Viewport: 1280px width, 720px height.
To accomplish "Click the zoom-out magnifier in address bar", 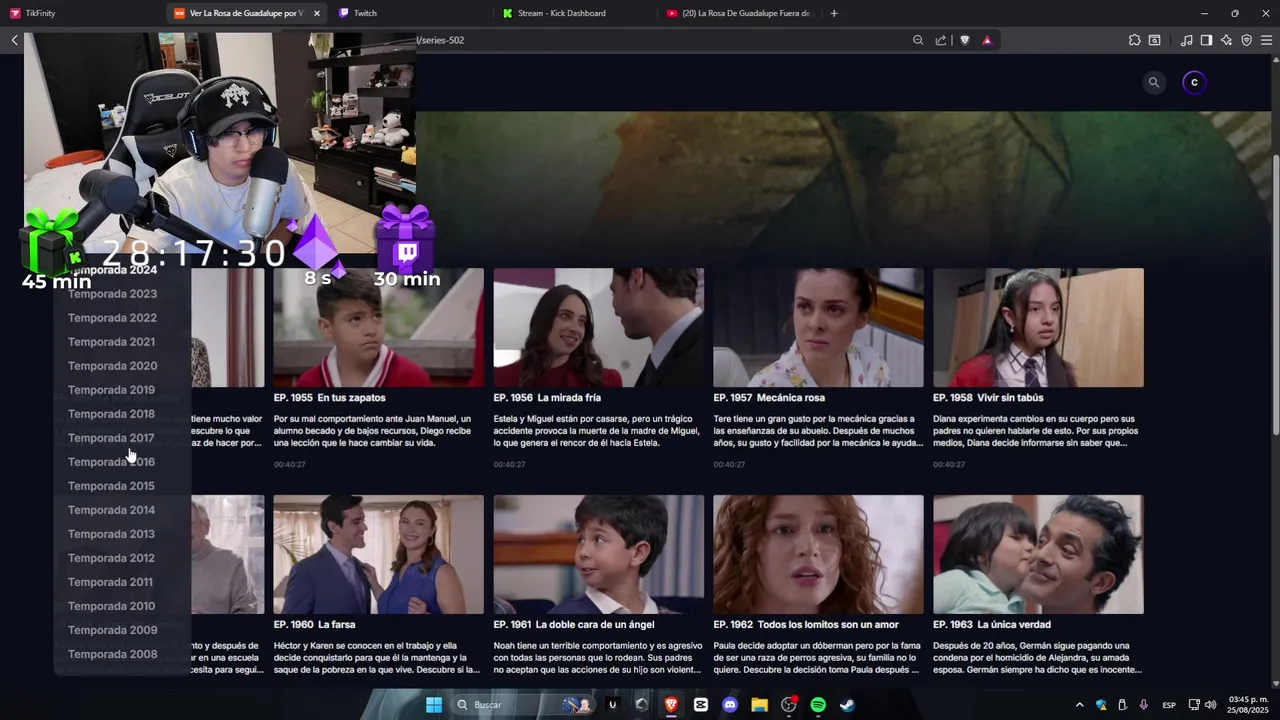I will tap(918, 40).
